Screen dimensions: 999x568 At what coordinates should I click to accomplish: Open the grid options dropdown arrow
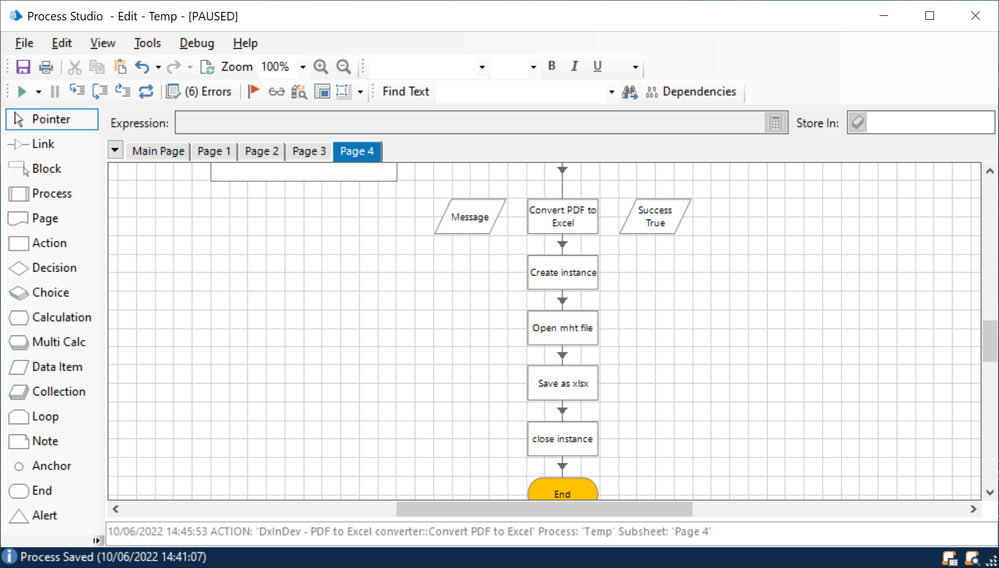(x=360, y=92)
